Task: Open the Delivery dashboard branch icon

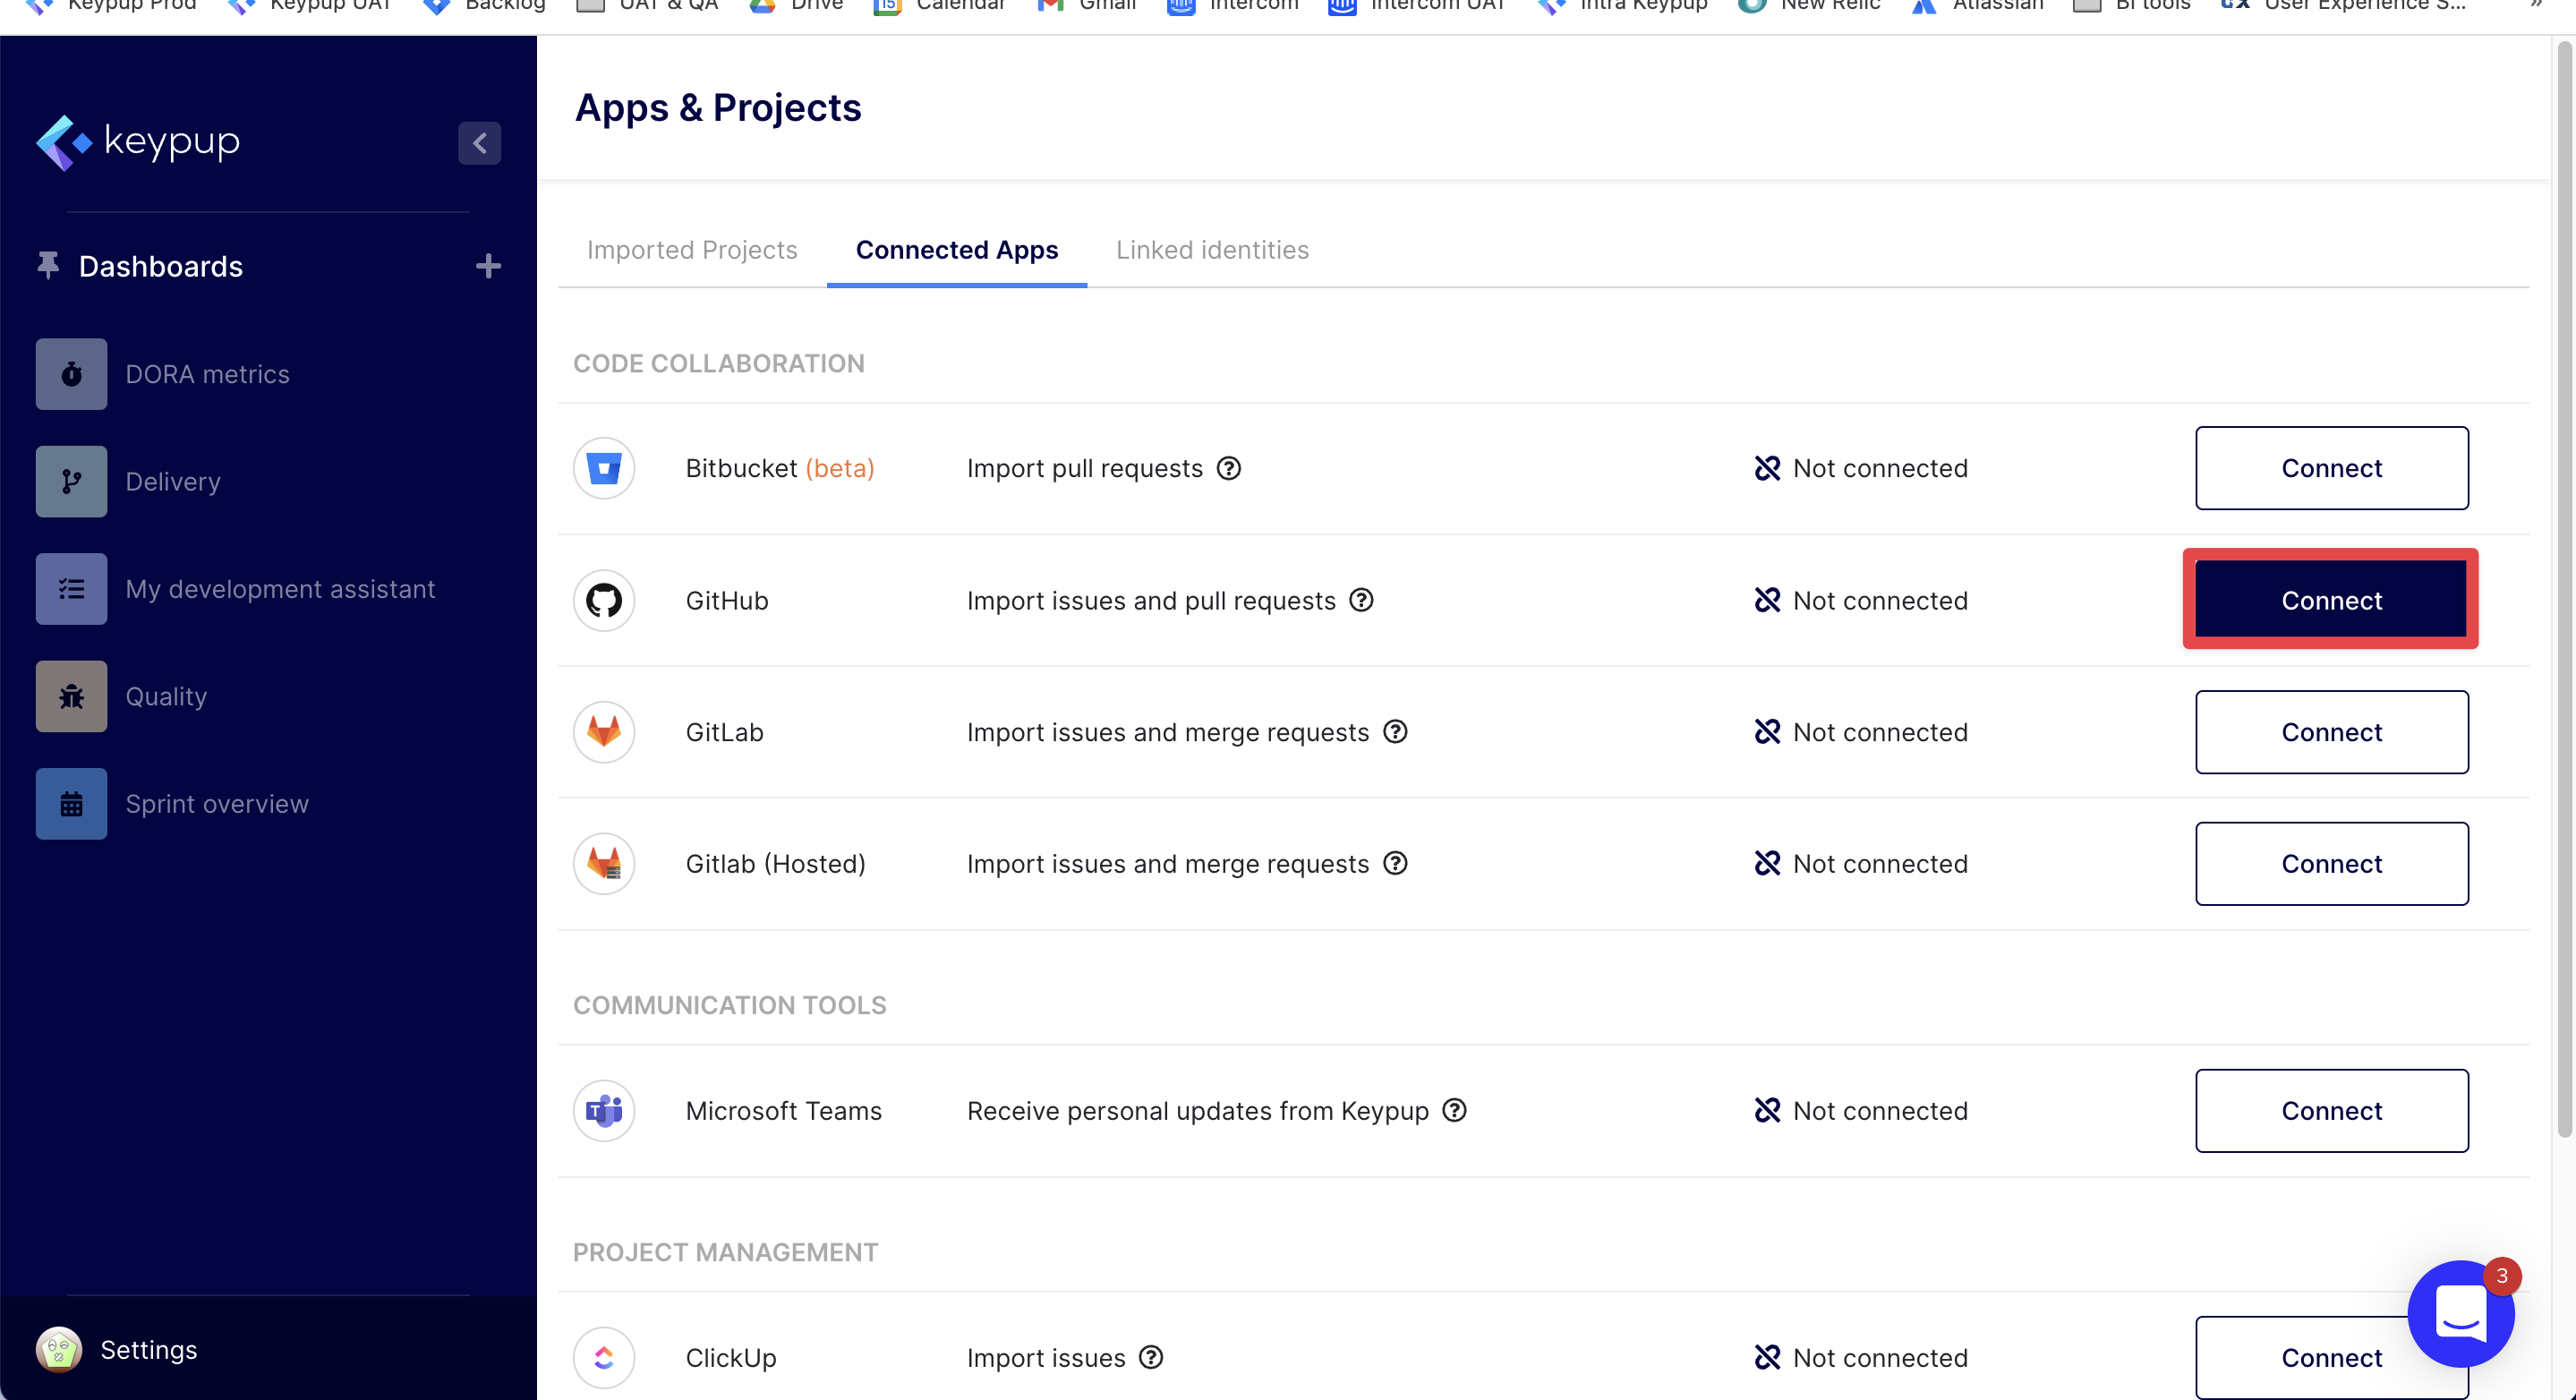Action: coord(71,481)
